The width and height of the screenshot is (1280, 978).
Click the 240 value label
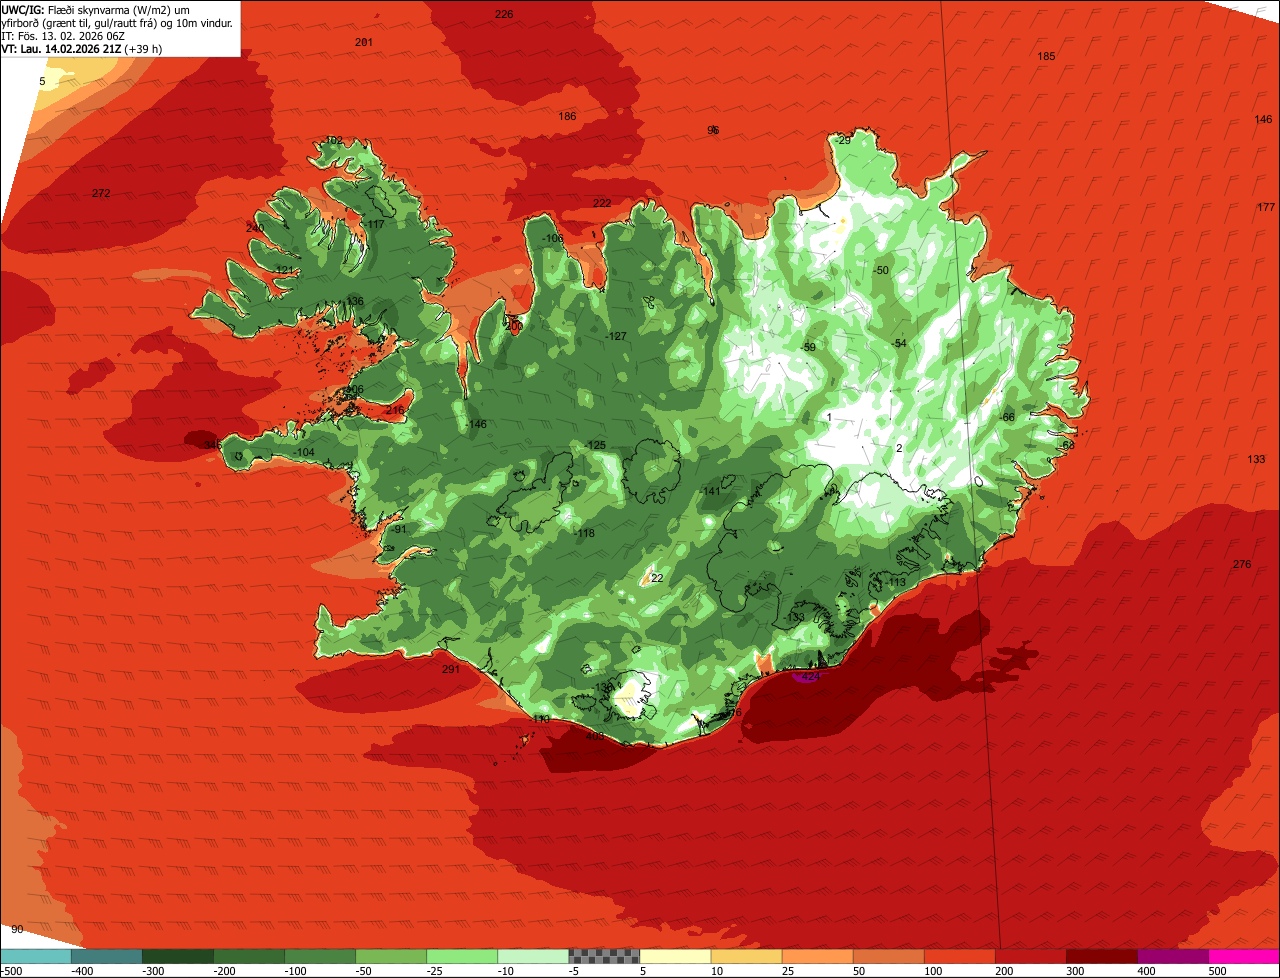(255, 228)
